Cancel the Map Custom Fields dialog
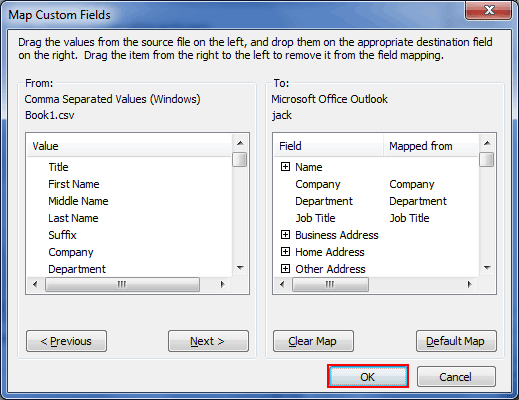519x400 pixels. pos(456,377)
